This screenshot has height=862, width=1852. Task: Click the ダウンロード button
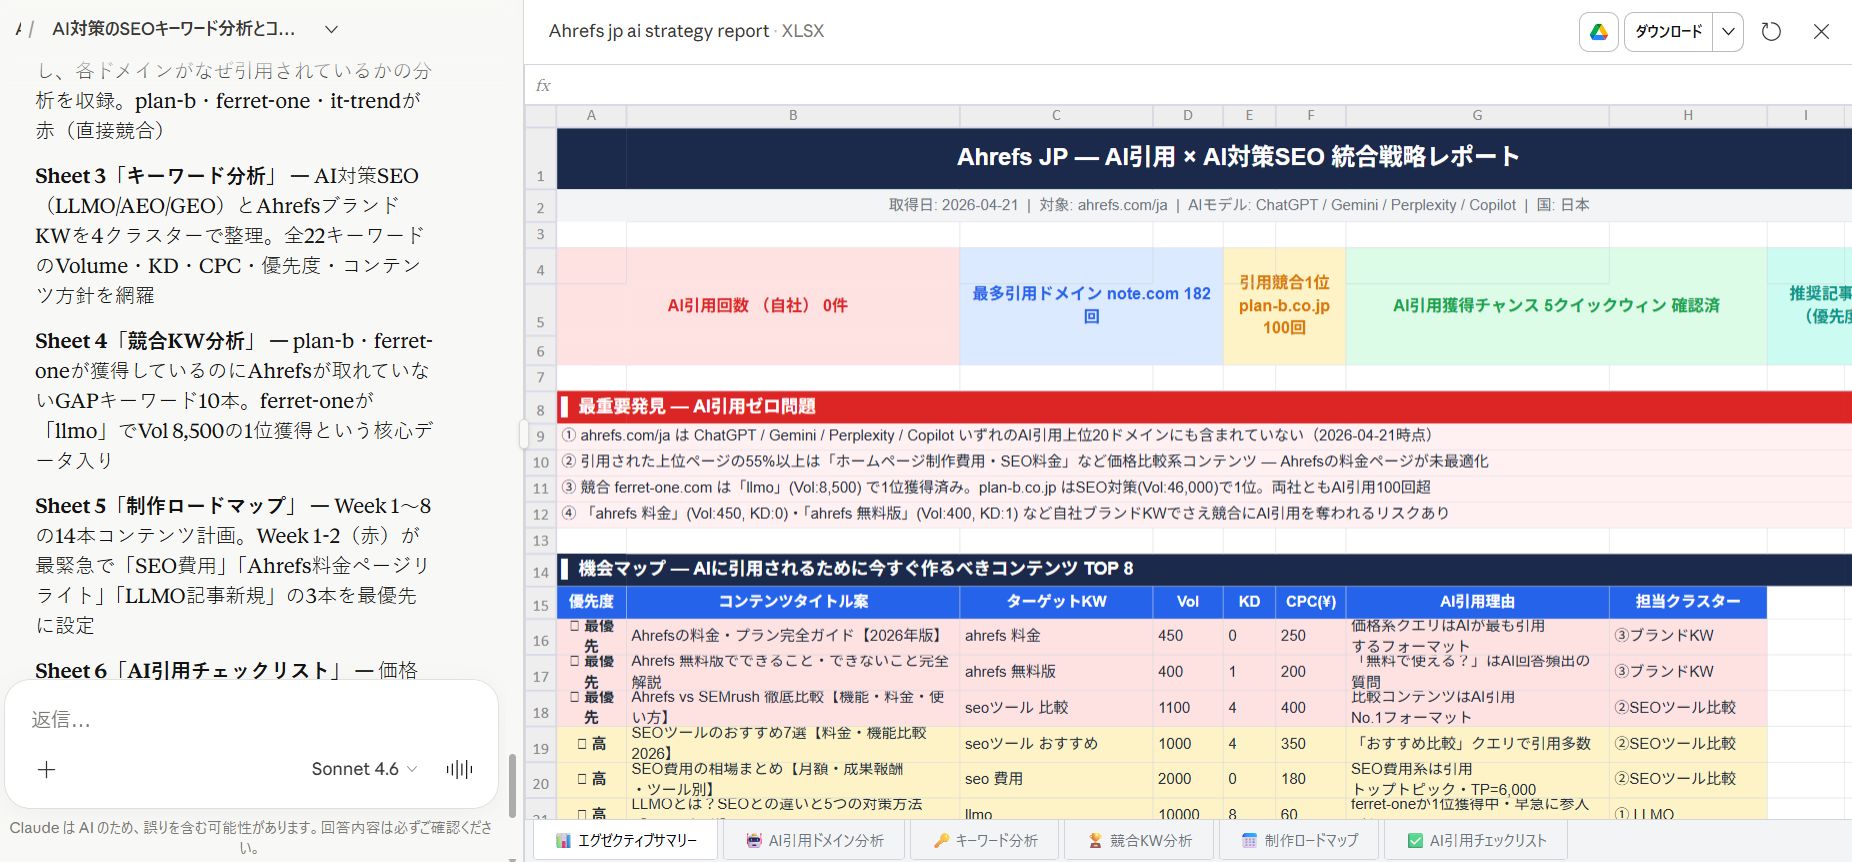(1668, 32)
